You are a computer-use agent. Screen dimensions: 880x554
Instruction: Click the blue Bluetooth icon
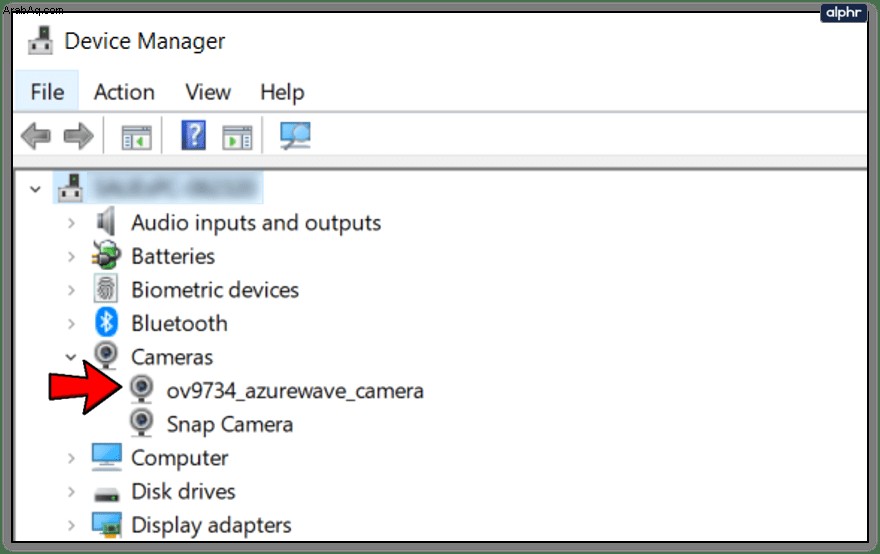point(106,323)
